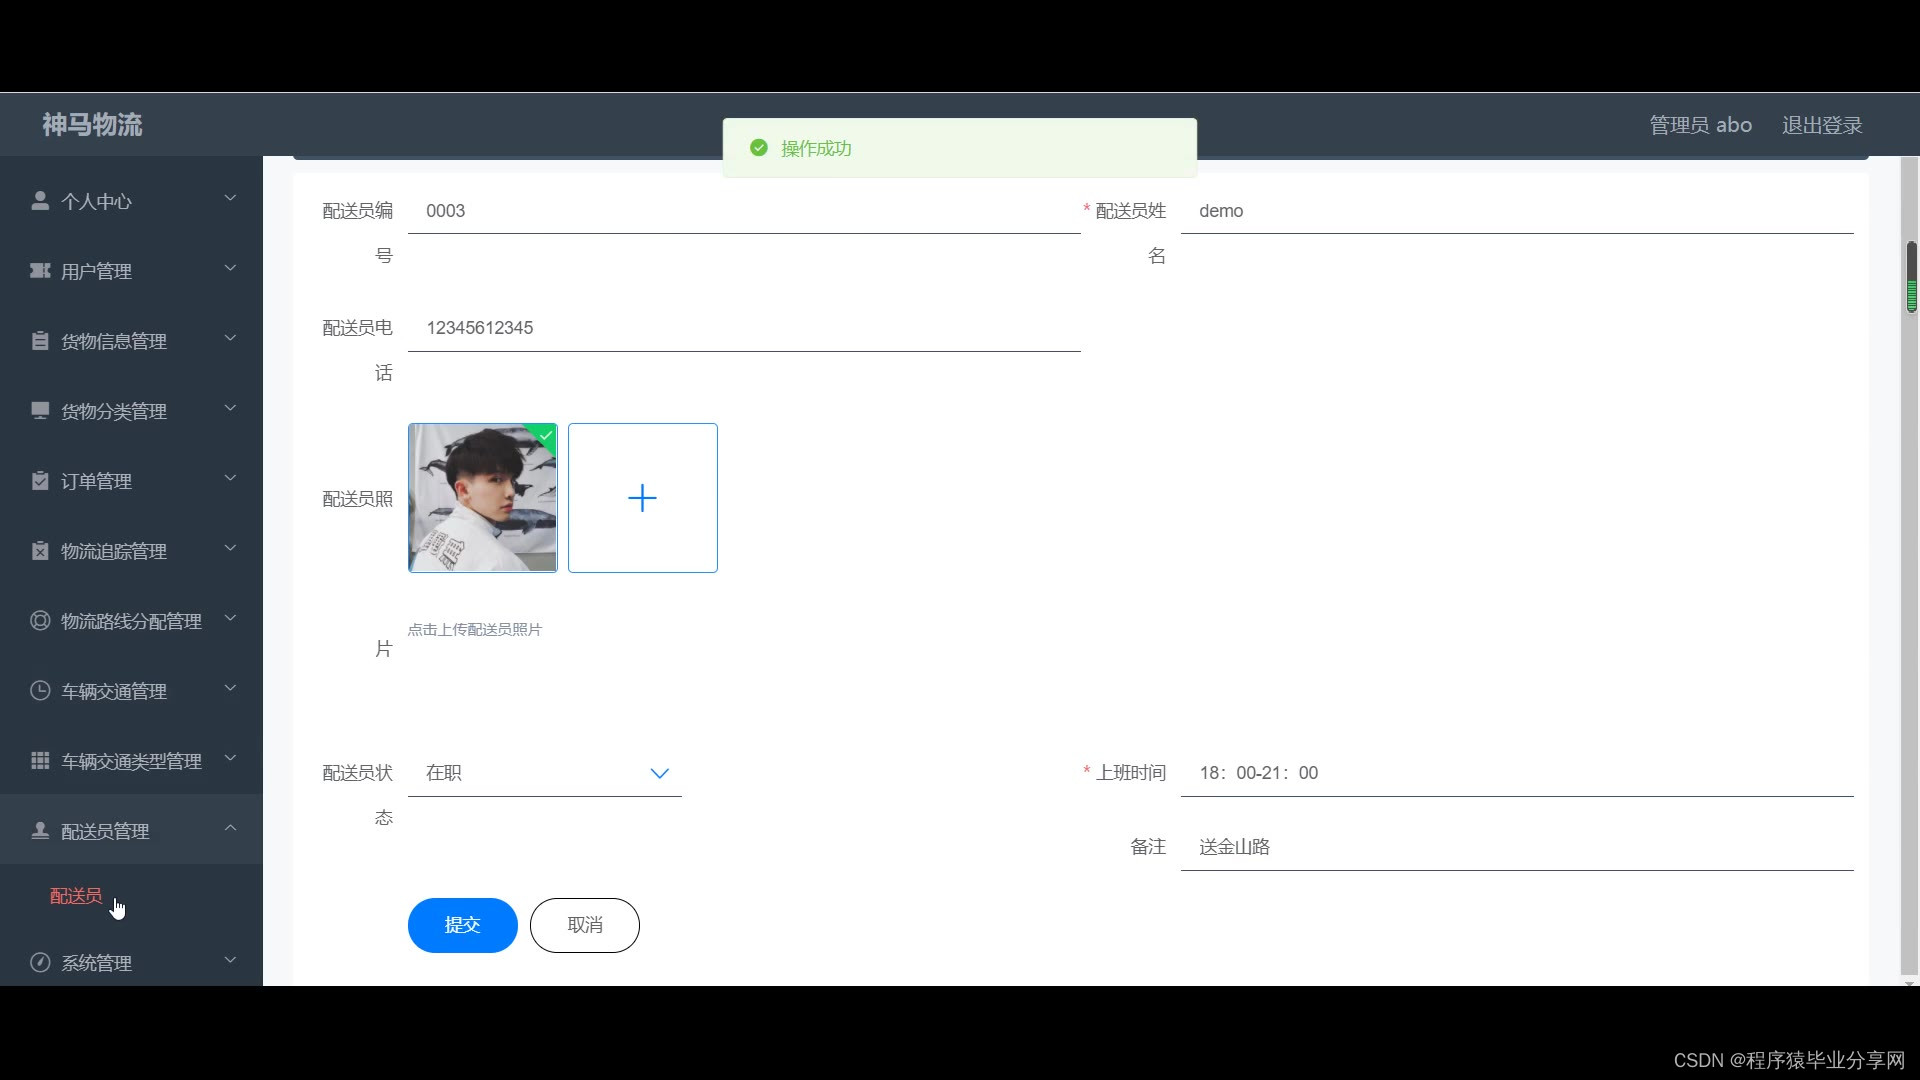1920x1080 pixels.
Task: Click the grid icon beside 车辆交通类型管理
Action: coord(40,761)
